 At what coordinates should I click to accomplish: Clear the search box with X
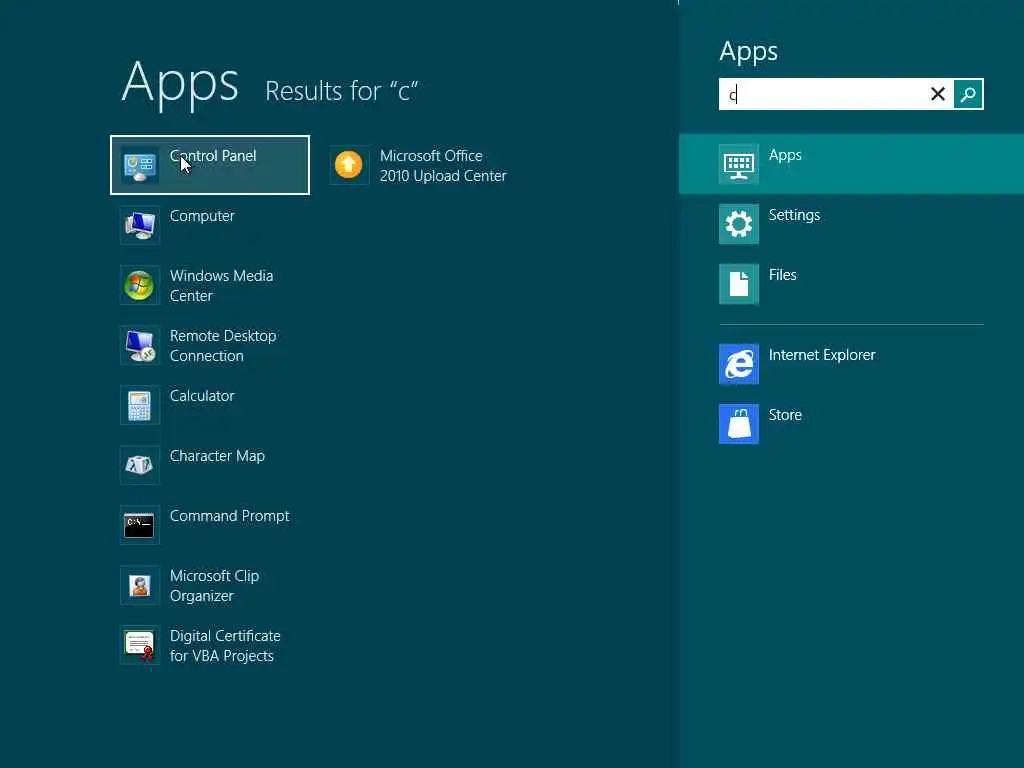938,94
